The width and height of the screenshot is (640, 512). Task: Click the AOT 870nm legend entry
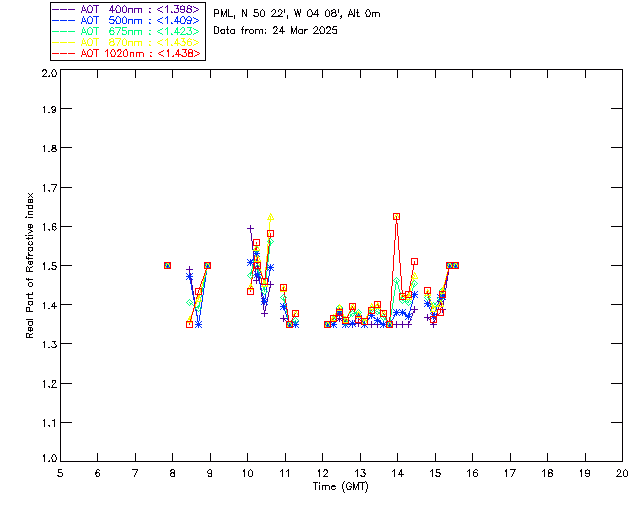(x=127, y=42)
